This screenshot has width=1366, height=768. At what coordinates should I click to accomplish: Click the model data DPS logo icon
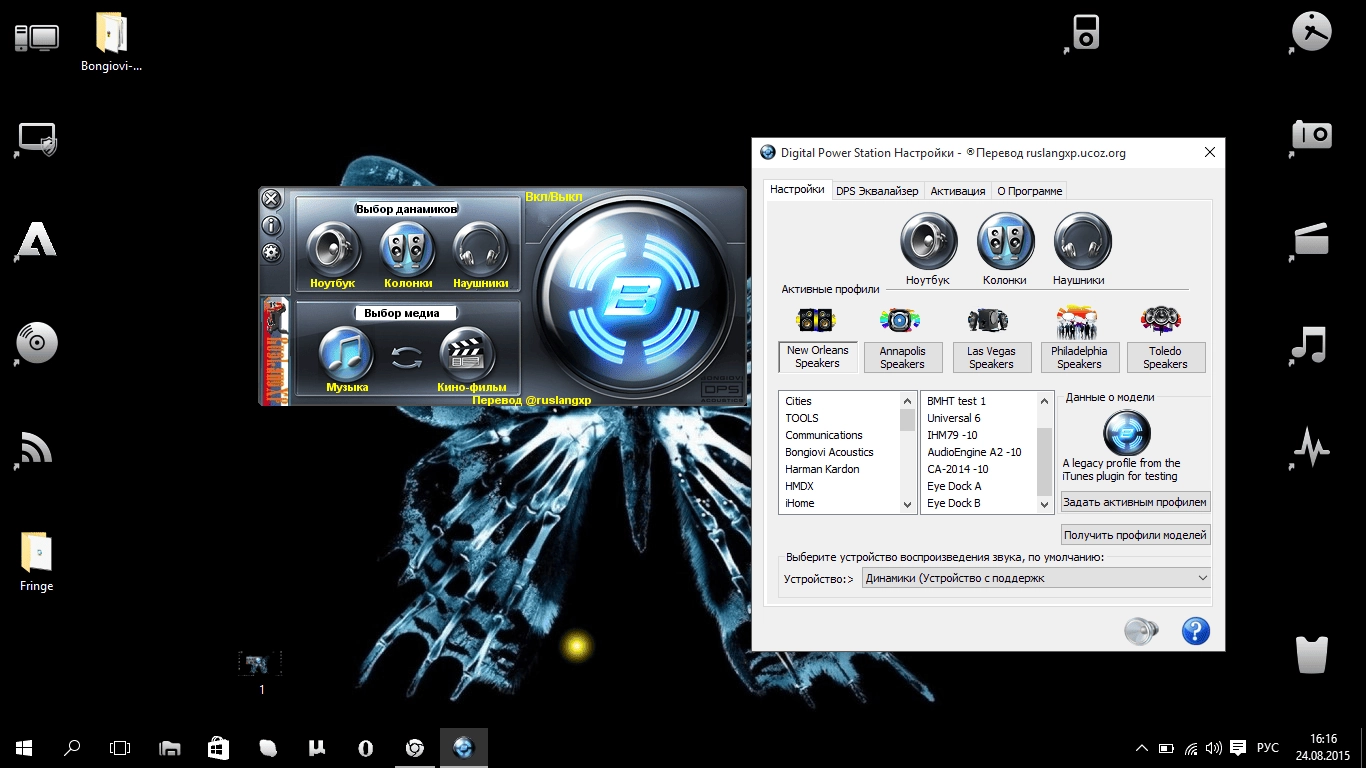coord(1127,433)
